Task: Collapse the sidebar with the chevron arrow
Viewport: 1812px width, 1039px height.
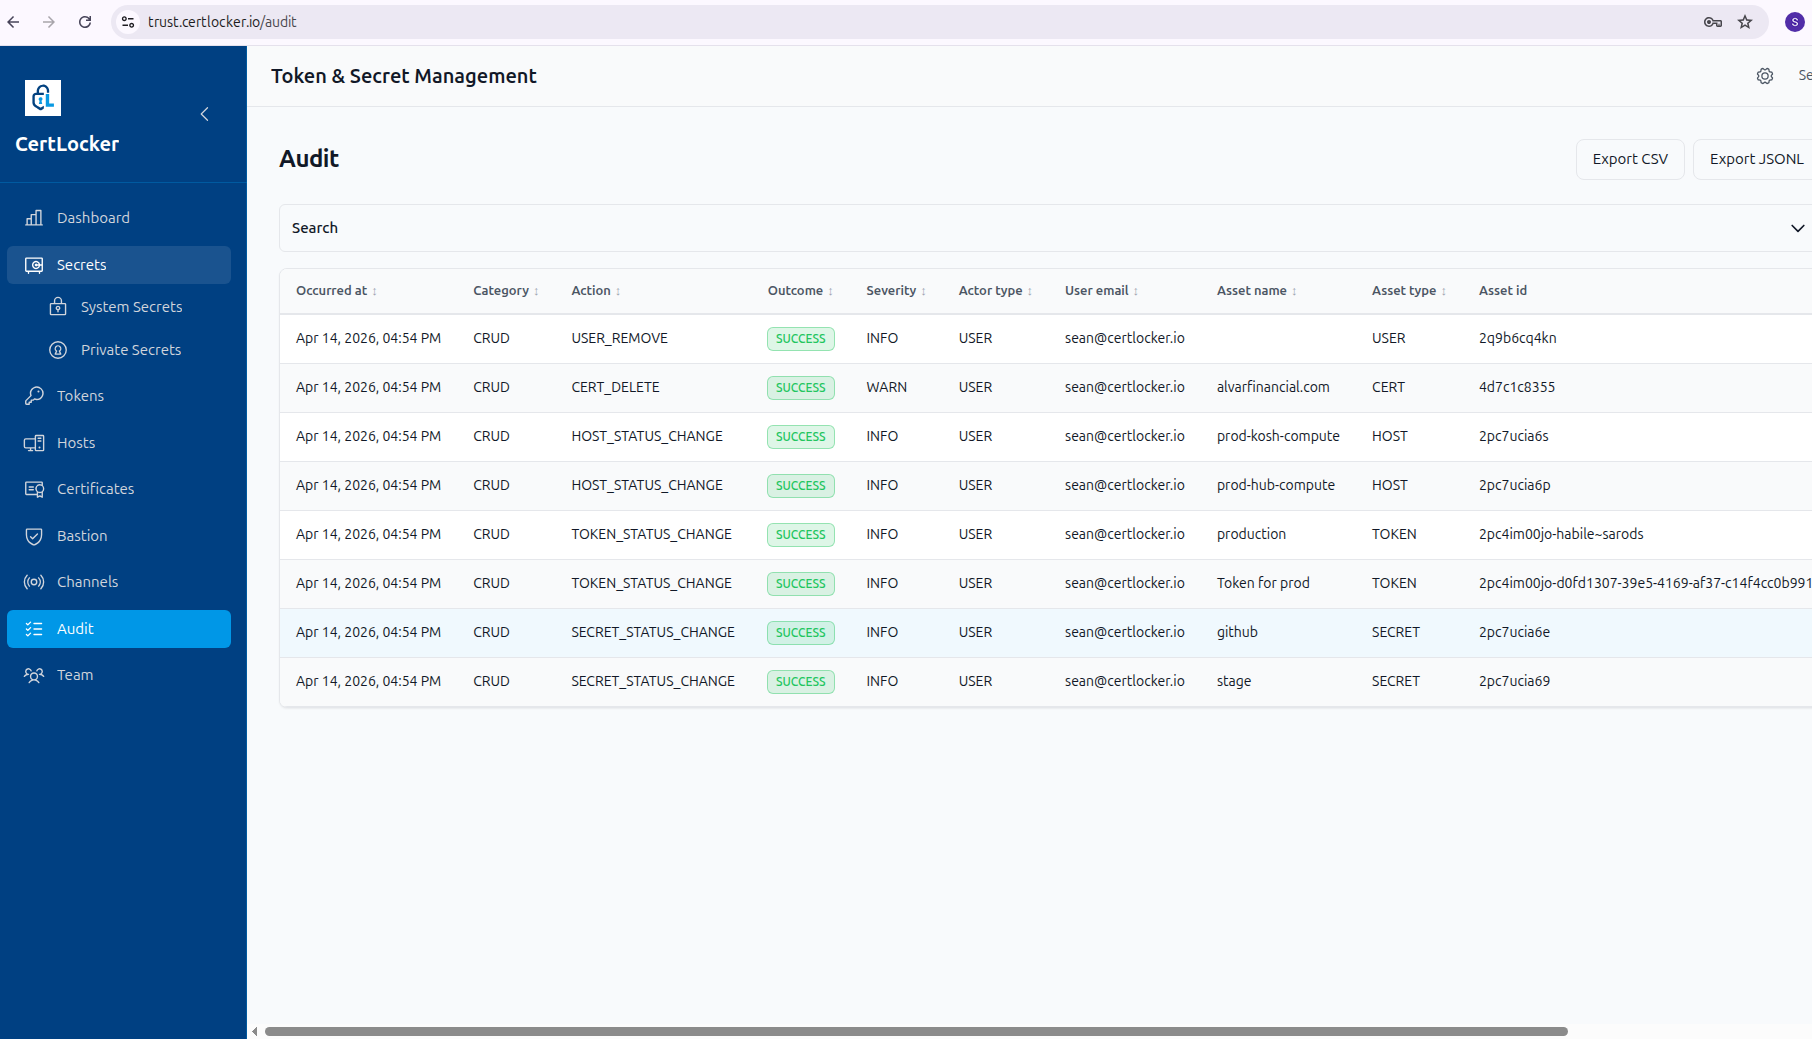Action: coord(204,114)
